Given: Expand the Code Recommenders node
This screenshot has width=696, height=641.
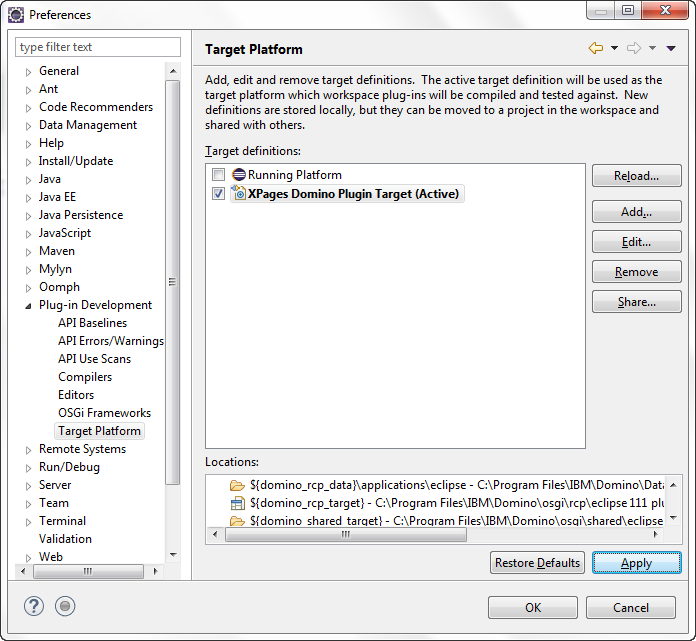Looking at the screenshot, I should point(28,108).
